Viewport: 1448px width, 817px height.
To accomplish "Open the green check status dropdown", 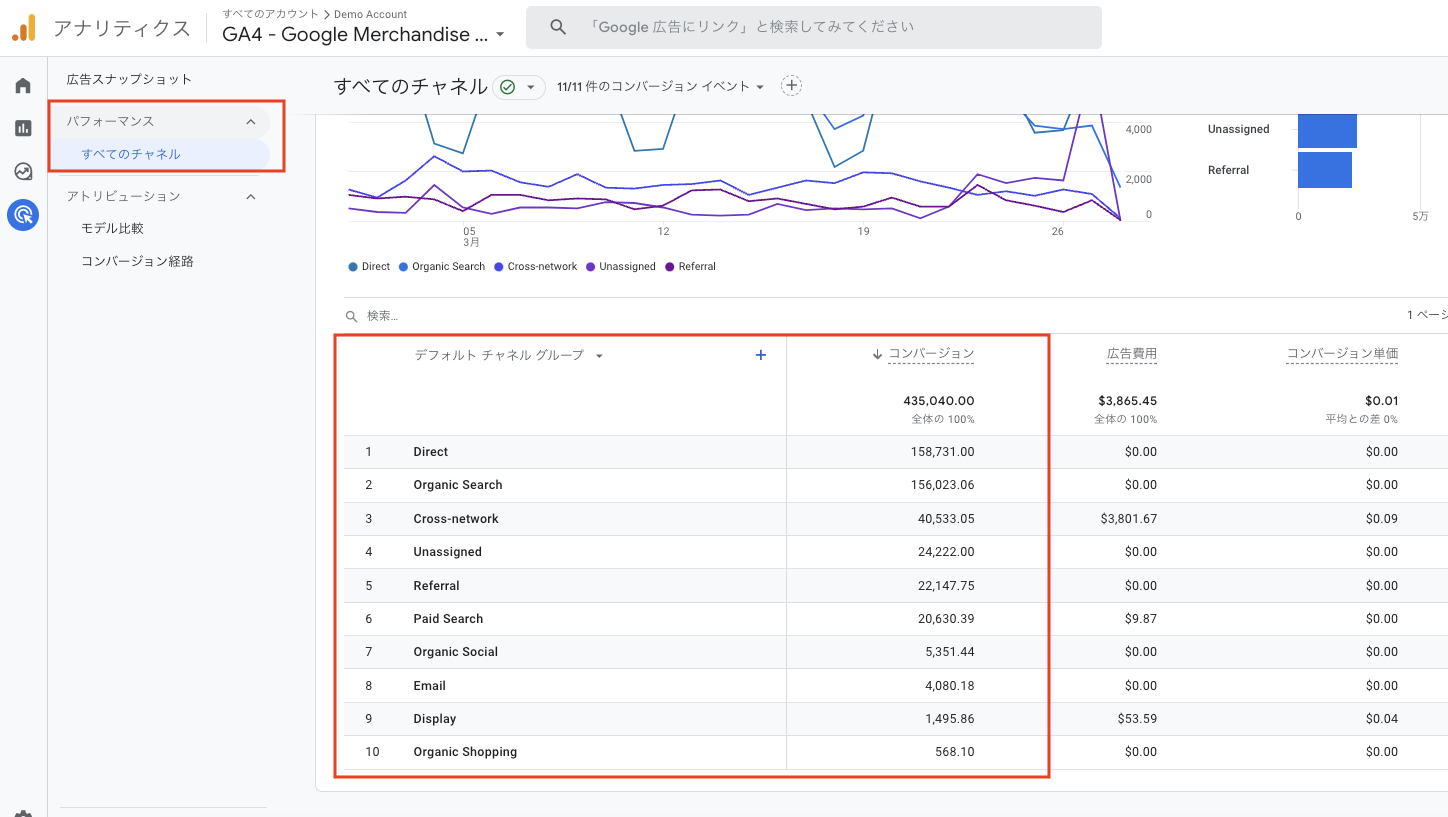I will click(x=519, y=87).
